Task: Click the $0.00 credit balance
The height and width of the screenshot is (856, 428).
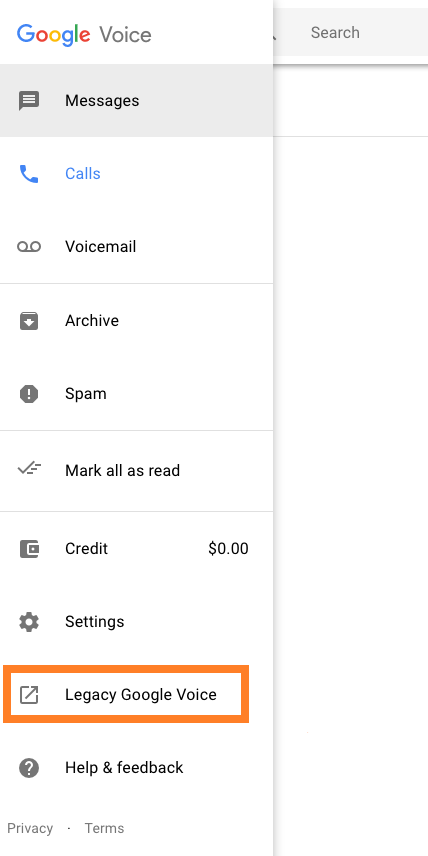Action: (x=228, y=549)
